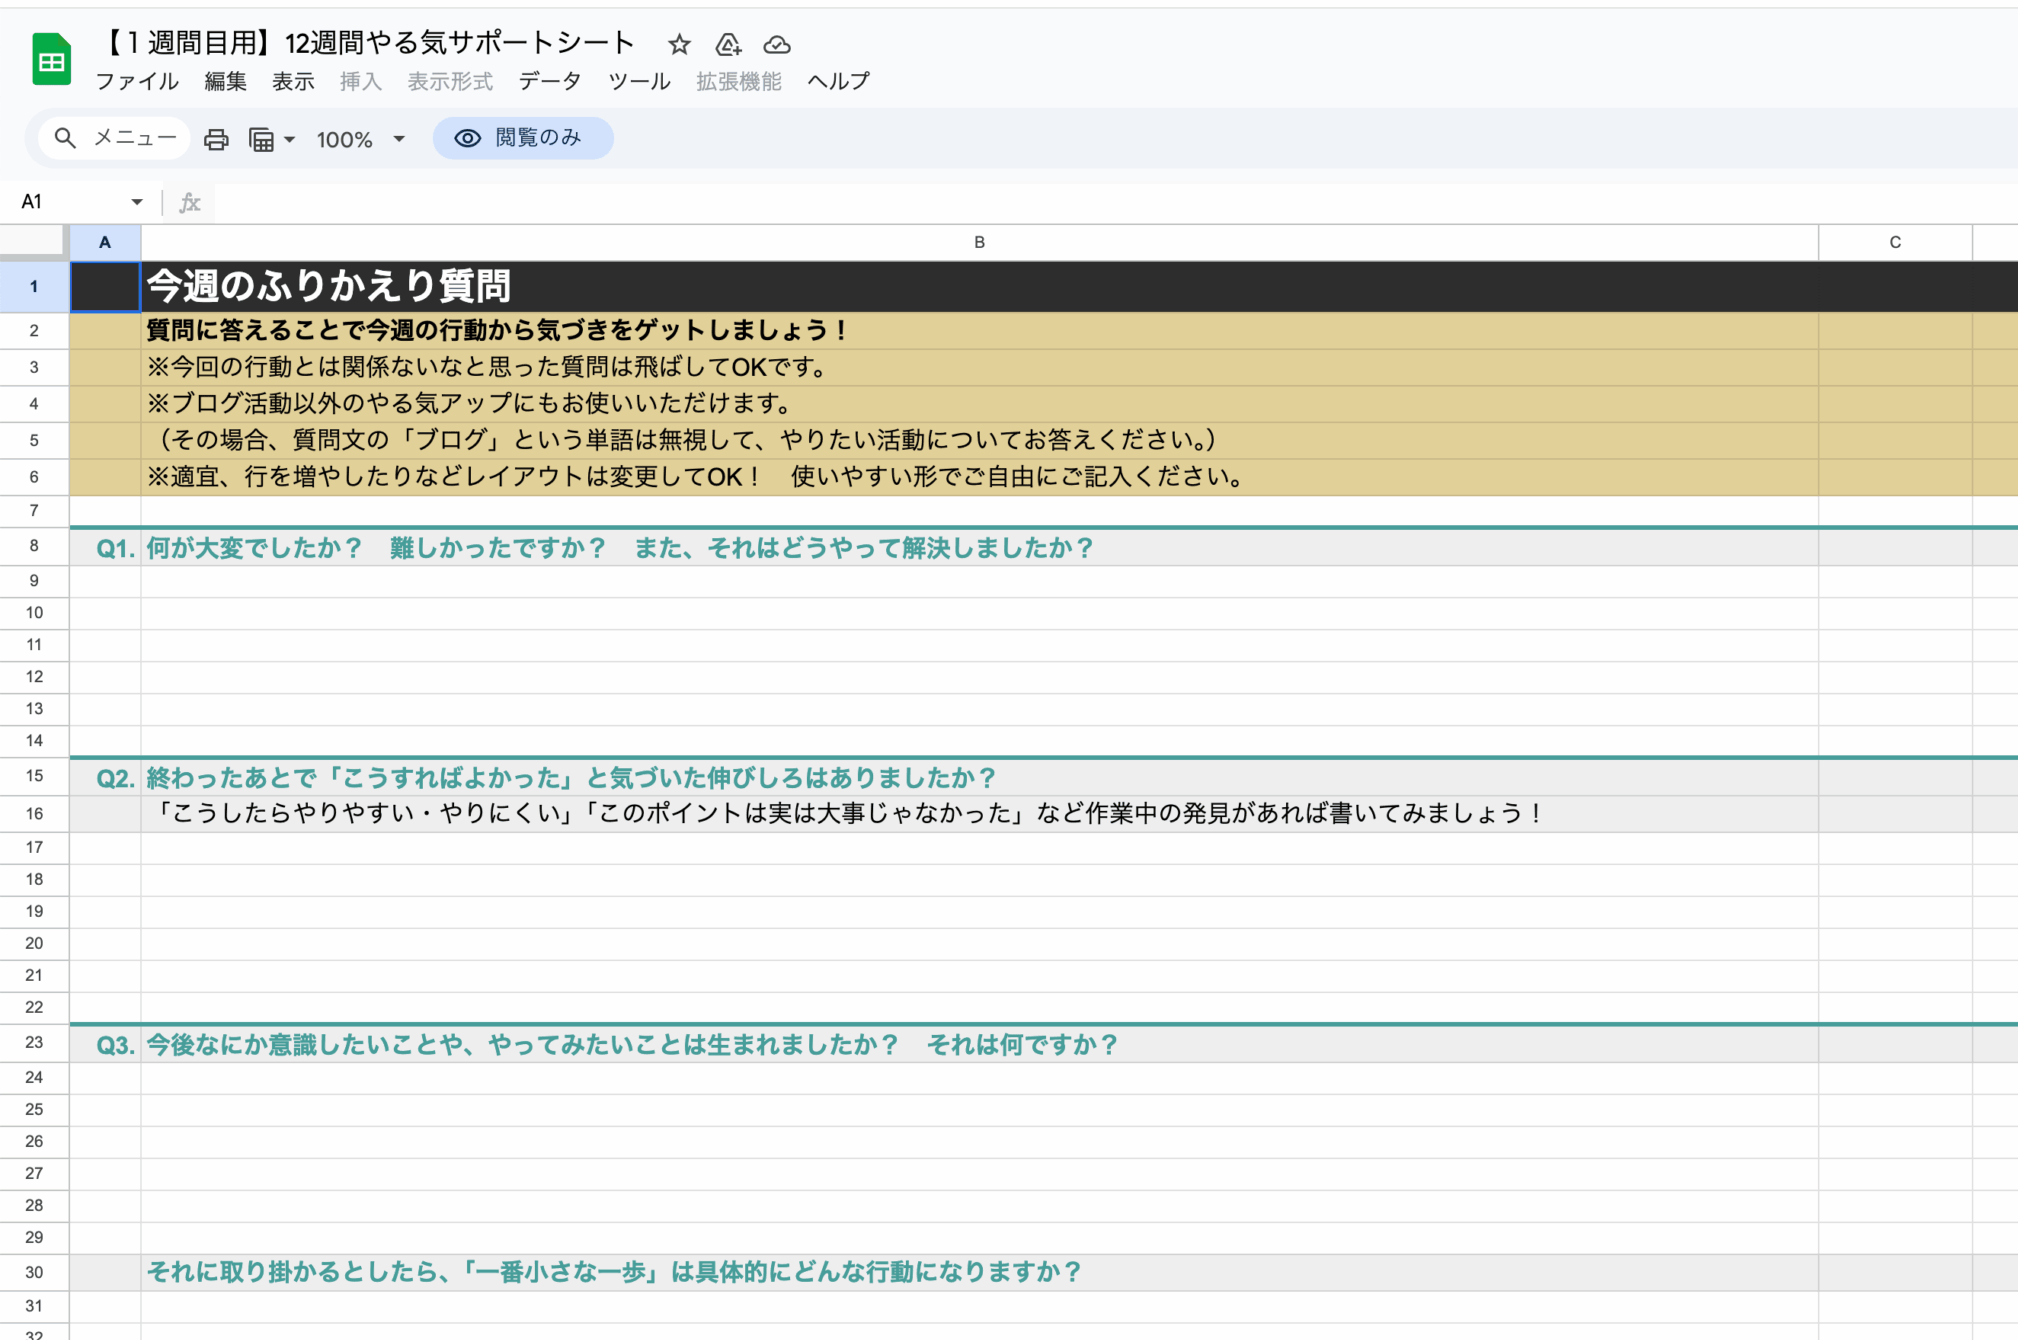Click the Q1. label cell

point(105,548)
